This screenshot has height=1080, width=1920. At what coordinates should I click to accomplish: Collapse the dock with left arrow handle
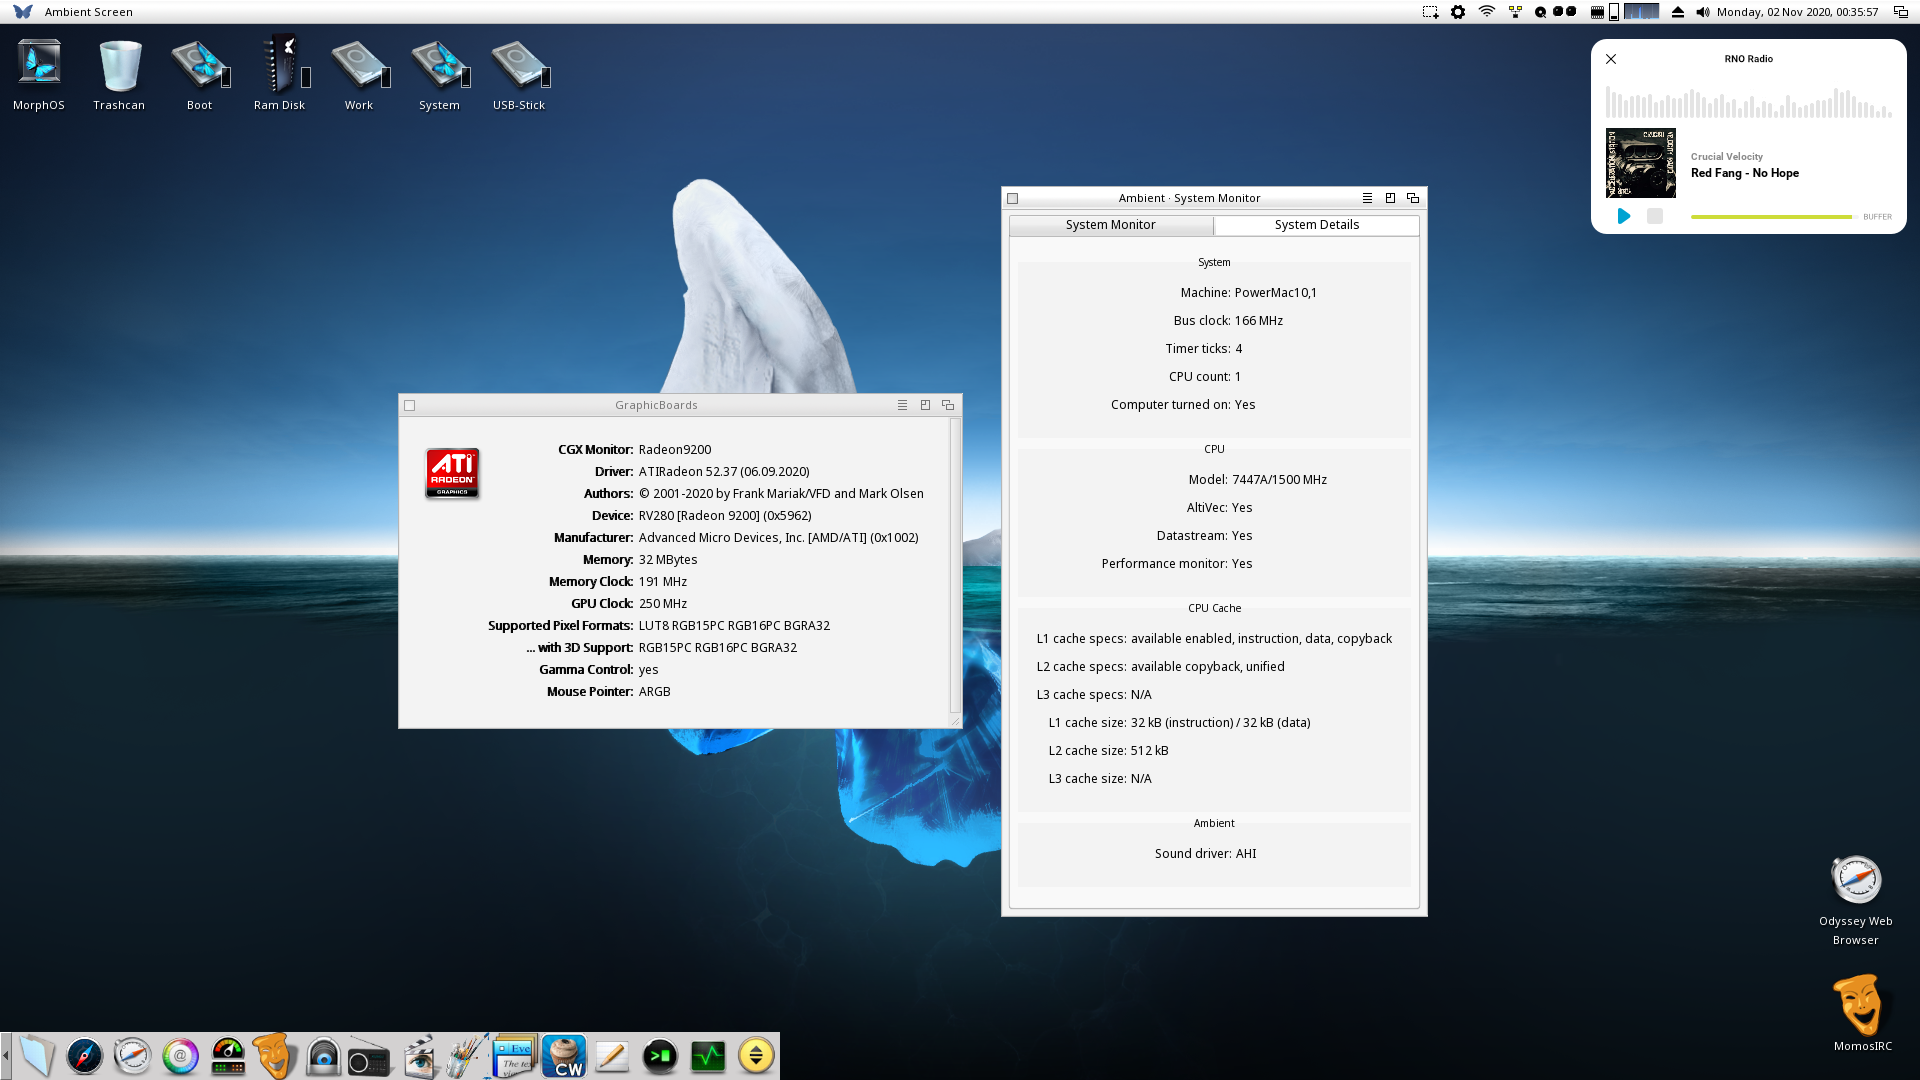click(6, 1056)
